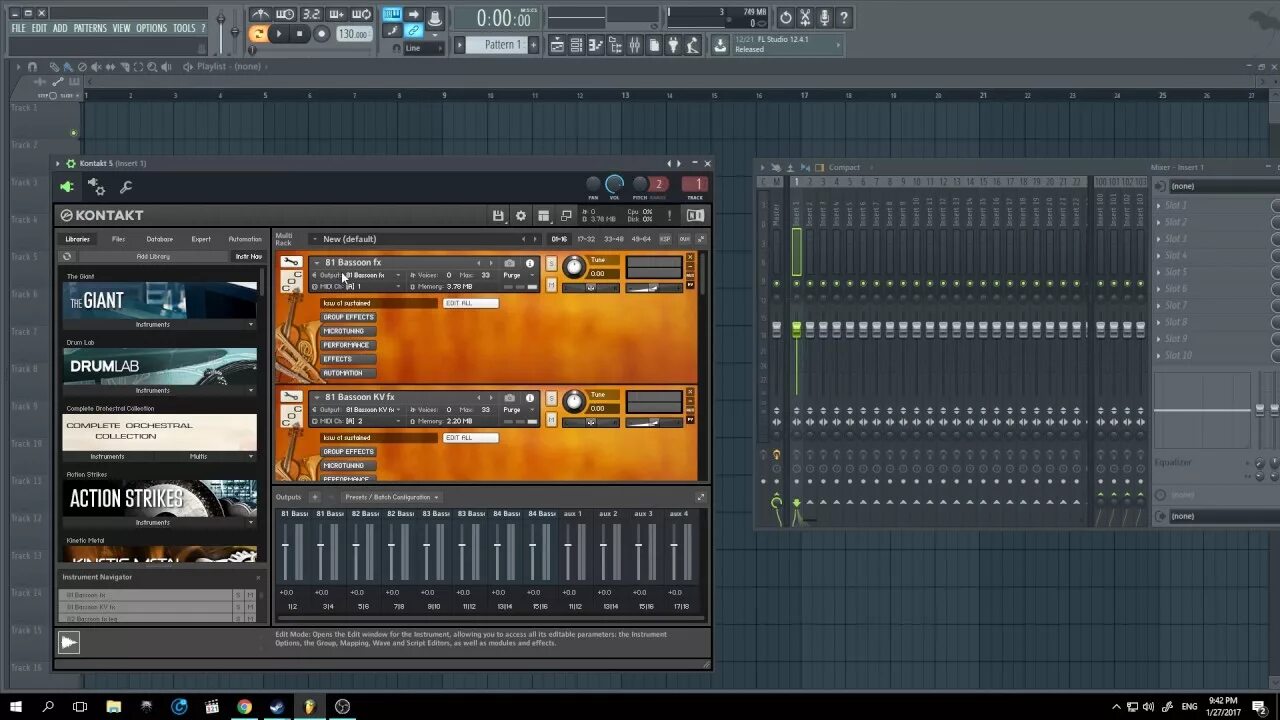Minimize Kontakt view icon
Screen dimensions: 1280x720
[x=566, y=216]
